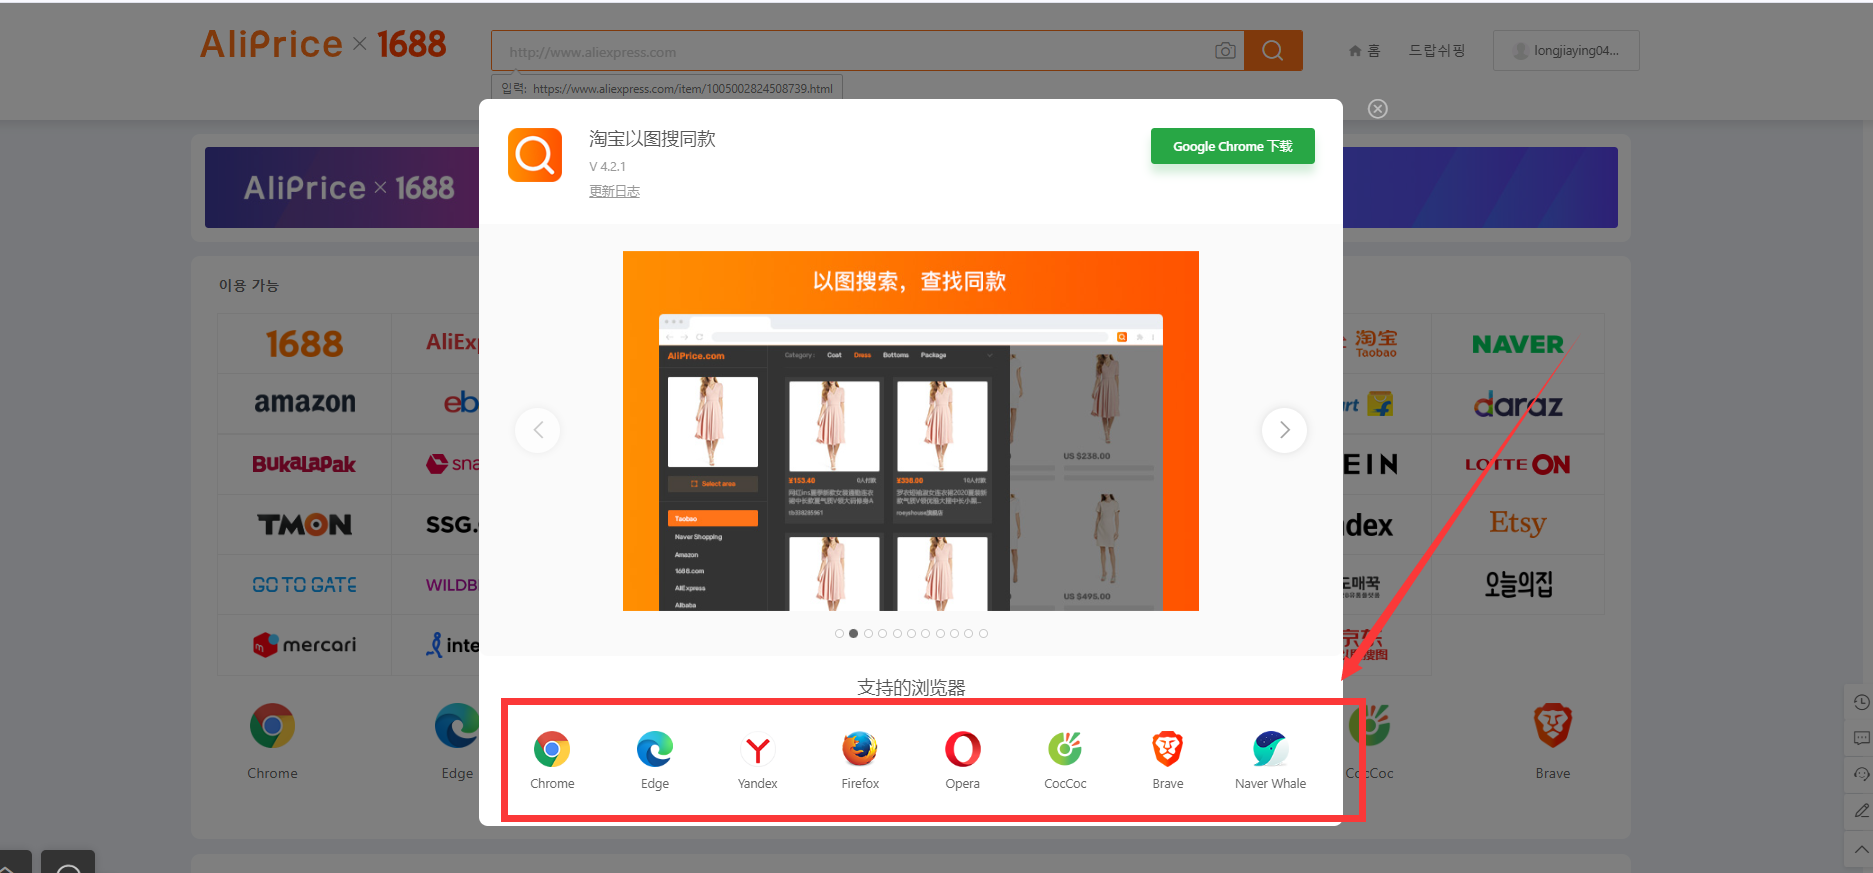Screen dimensions: 1873x873
Task: Select the Opera browser icon
Action: coord(963,749)
